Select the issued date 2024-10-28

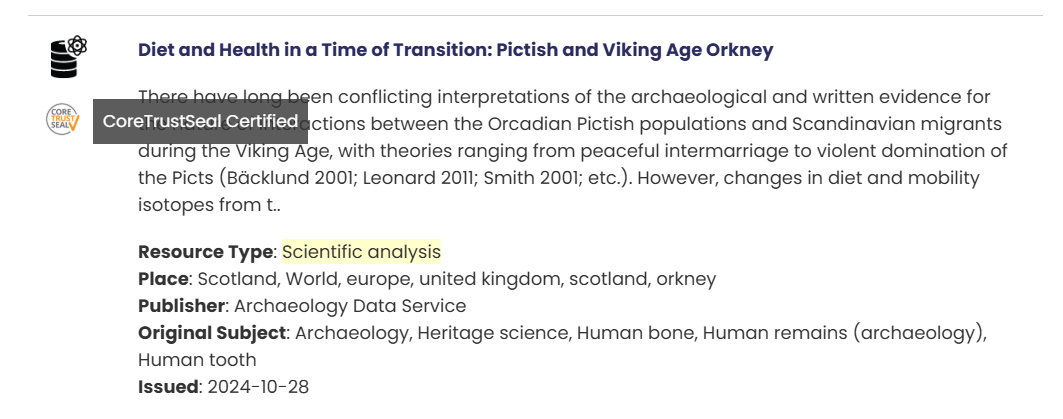tap(258, 387)
